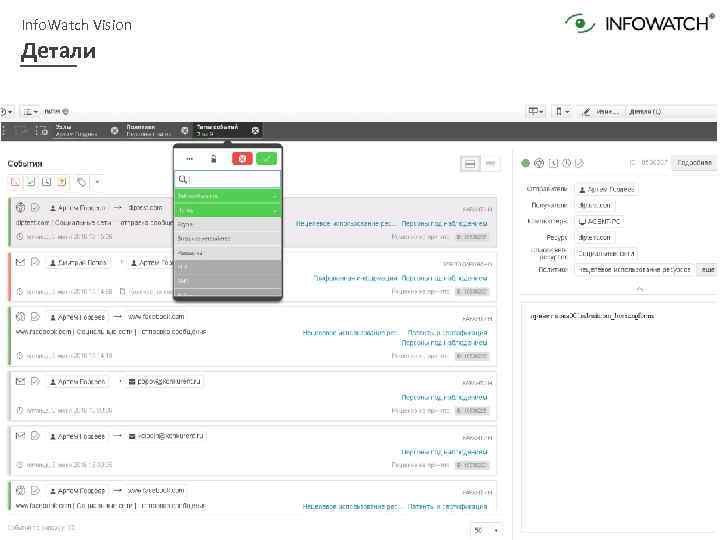The width and height of the screenshot is (720, 540).
Task: Click the first icon in События toolbar
Action: pyautogui.click(x=16, y=182)
